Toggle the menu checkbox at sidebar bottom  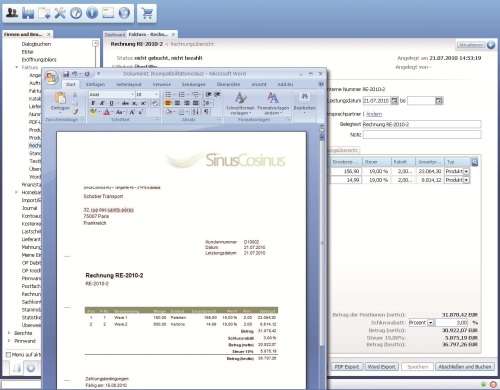tap(9, 355)
